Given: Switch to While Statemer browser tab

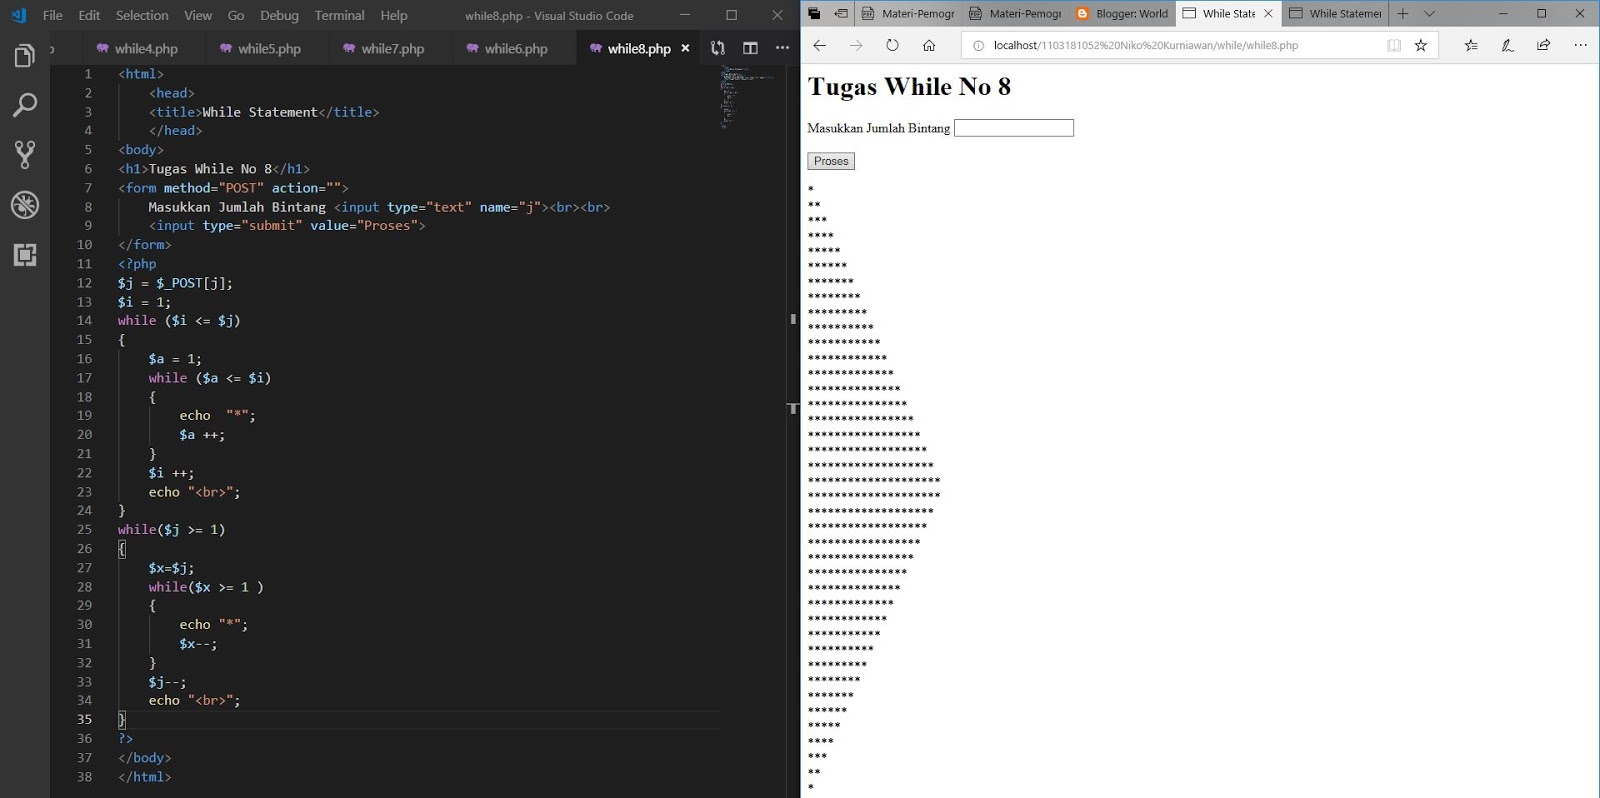Looking at the screenshot, I should click(1336, 14).
